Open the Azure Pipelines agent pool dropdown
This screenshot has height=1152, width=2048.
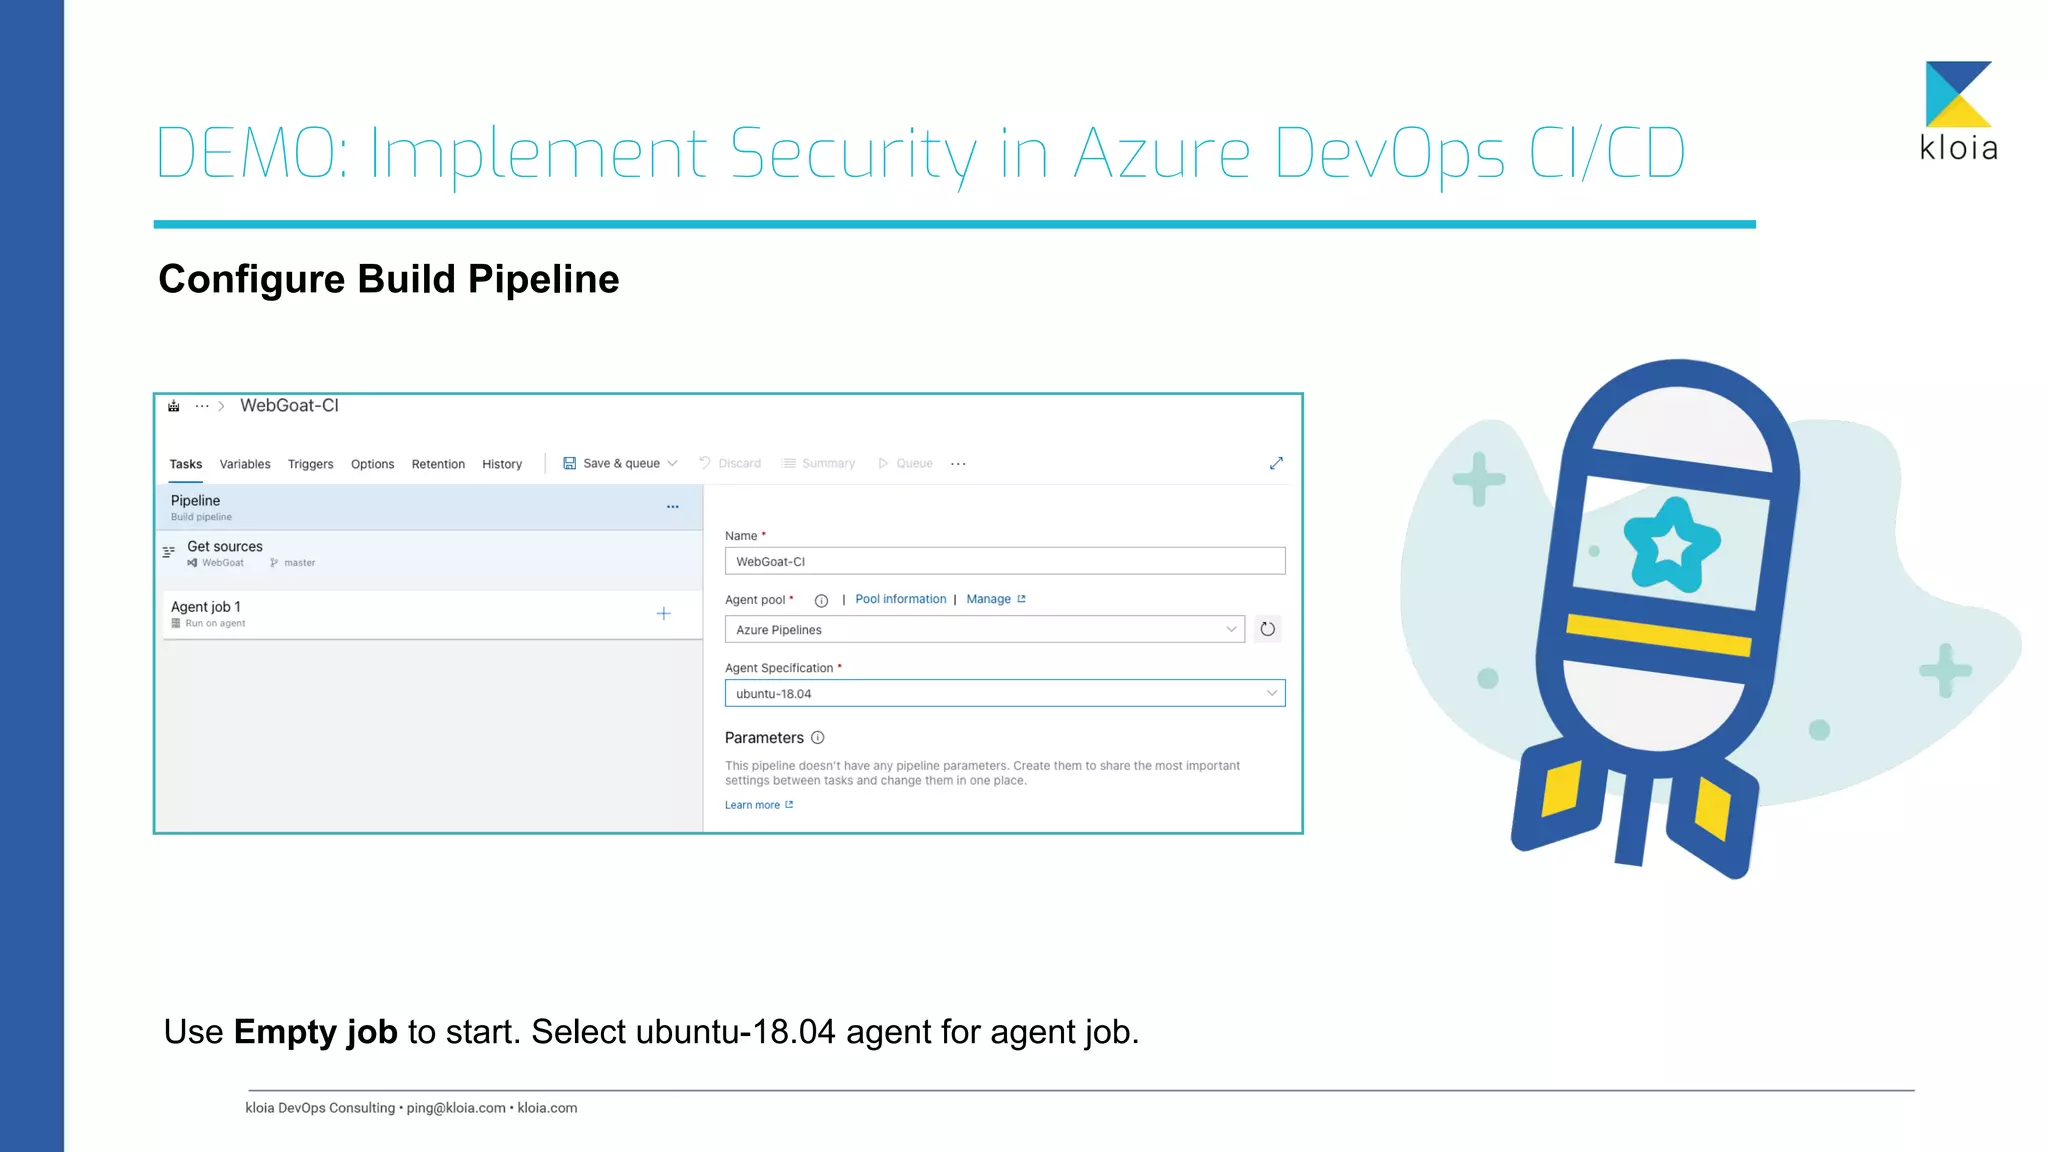(x=985, y=629)
